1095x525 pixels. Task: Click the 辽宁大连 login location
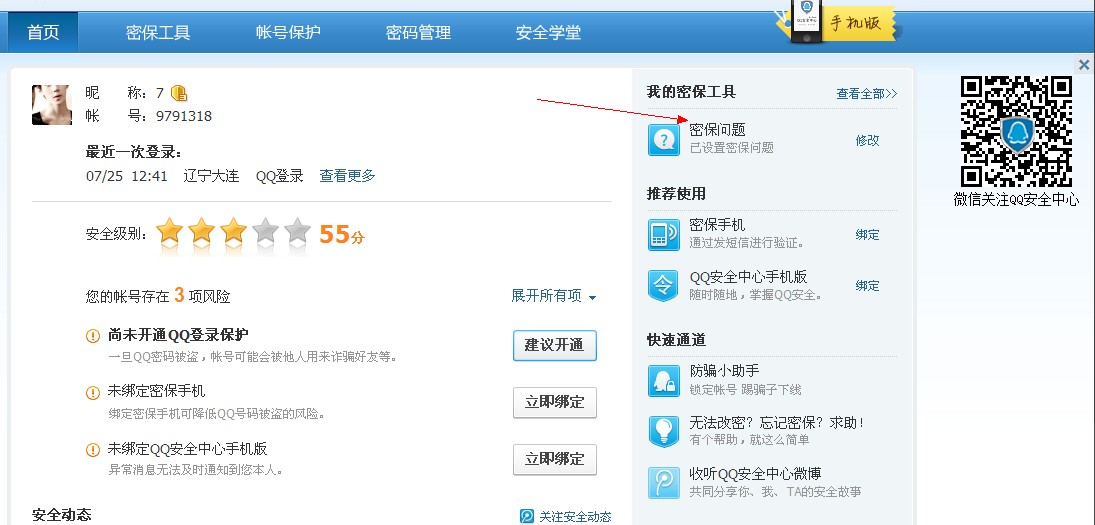[x=211, y=176]
